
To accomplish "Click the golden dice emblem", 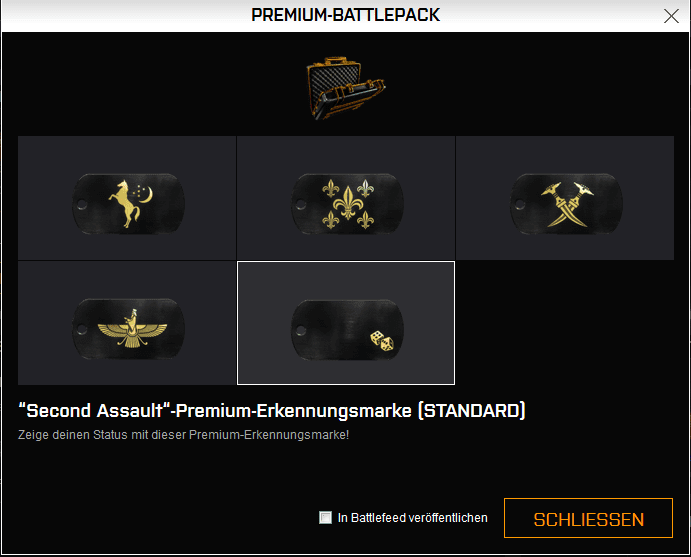I will coord(383,341).
